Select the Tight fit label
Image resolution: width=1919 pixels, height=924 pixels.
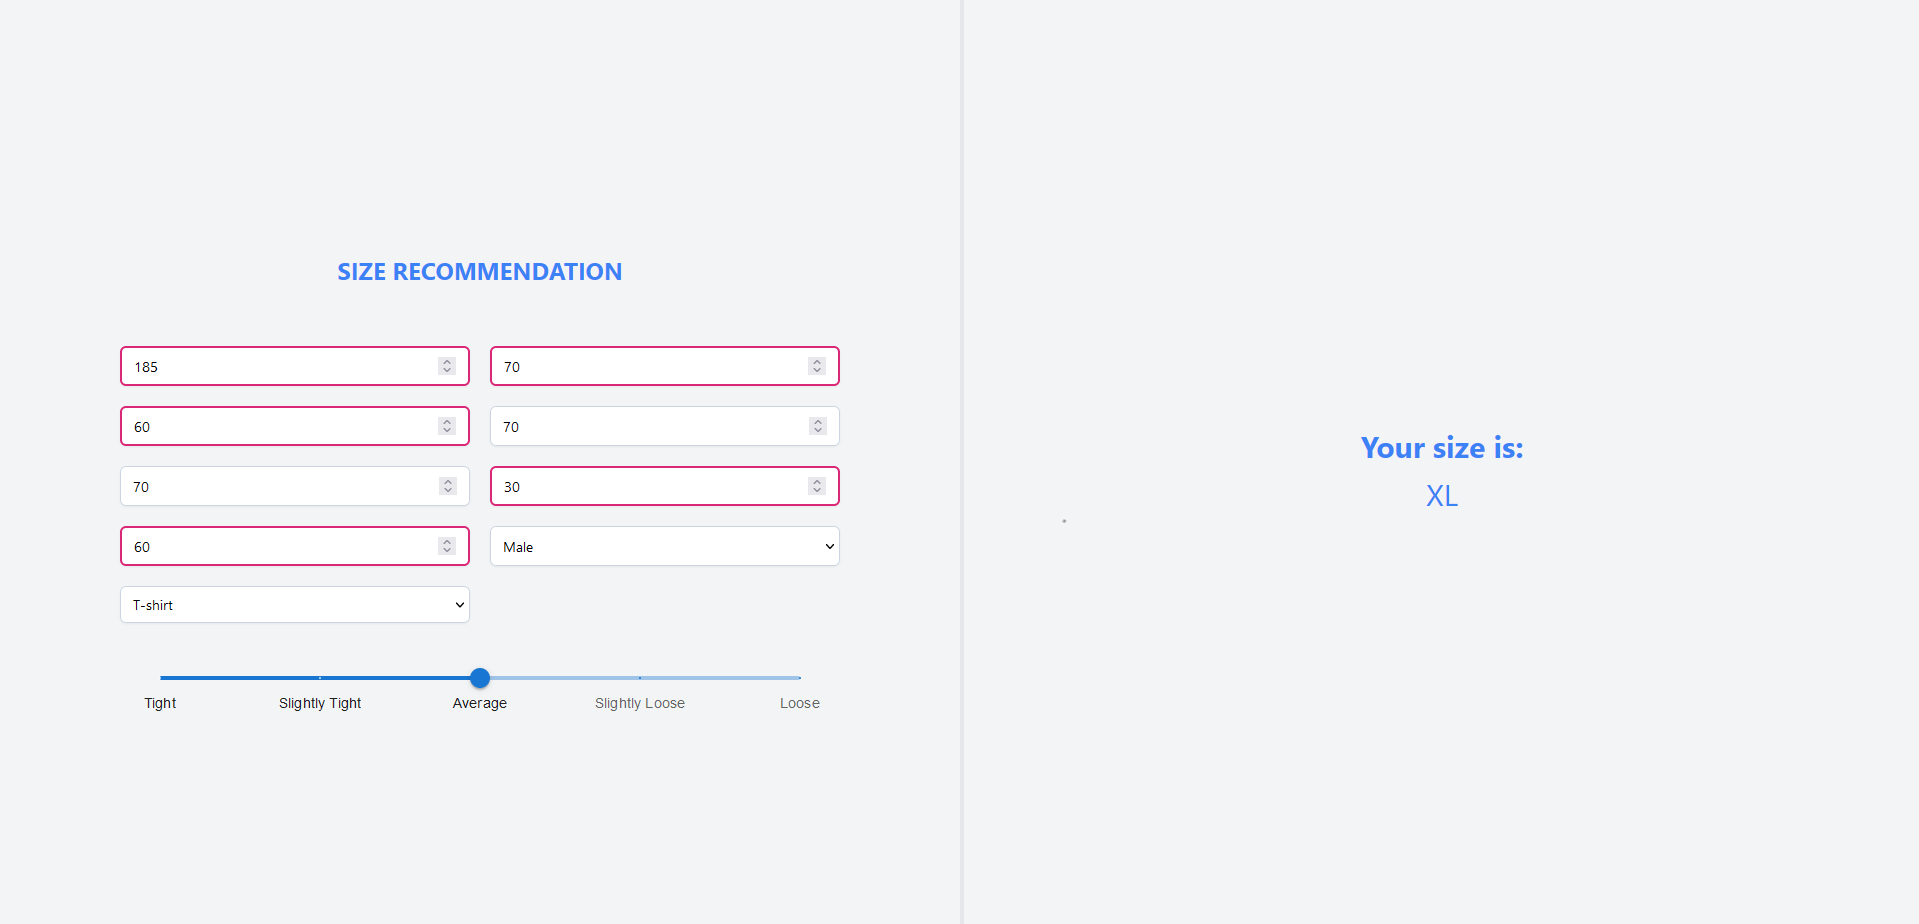[x=160, y=703]
